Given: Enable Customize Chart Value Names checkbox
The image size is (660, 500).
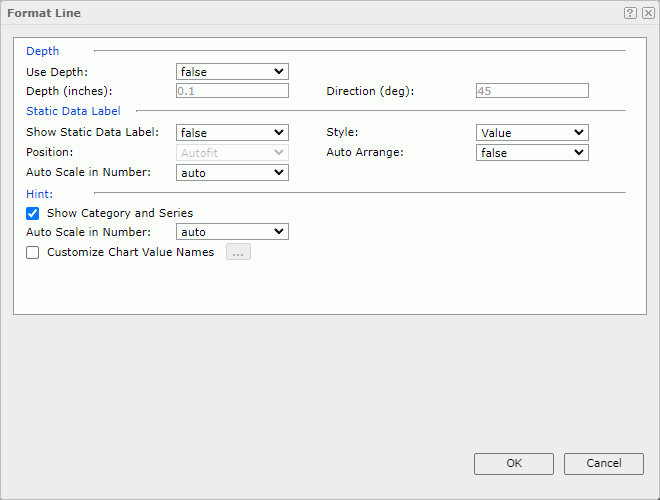Looking at the screenshot, I should pyautogui.click(x=33, y=253).
